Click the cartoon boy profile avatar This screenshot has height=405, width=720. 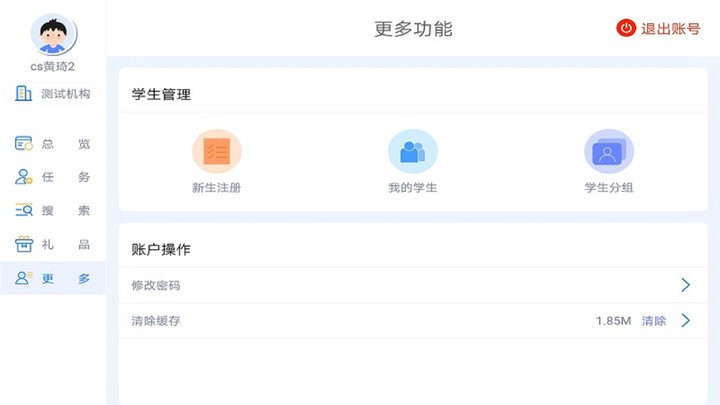53,34
